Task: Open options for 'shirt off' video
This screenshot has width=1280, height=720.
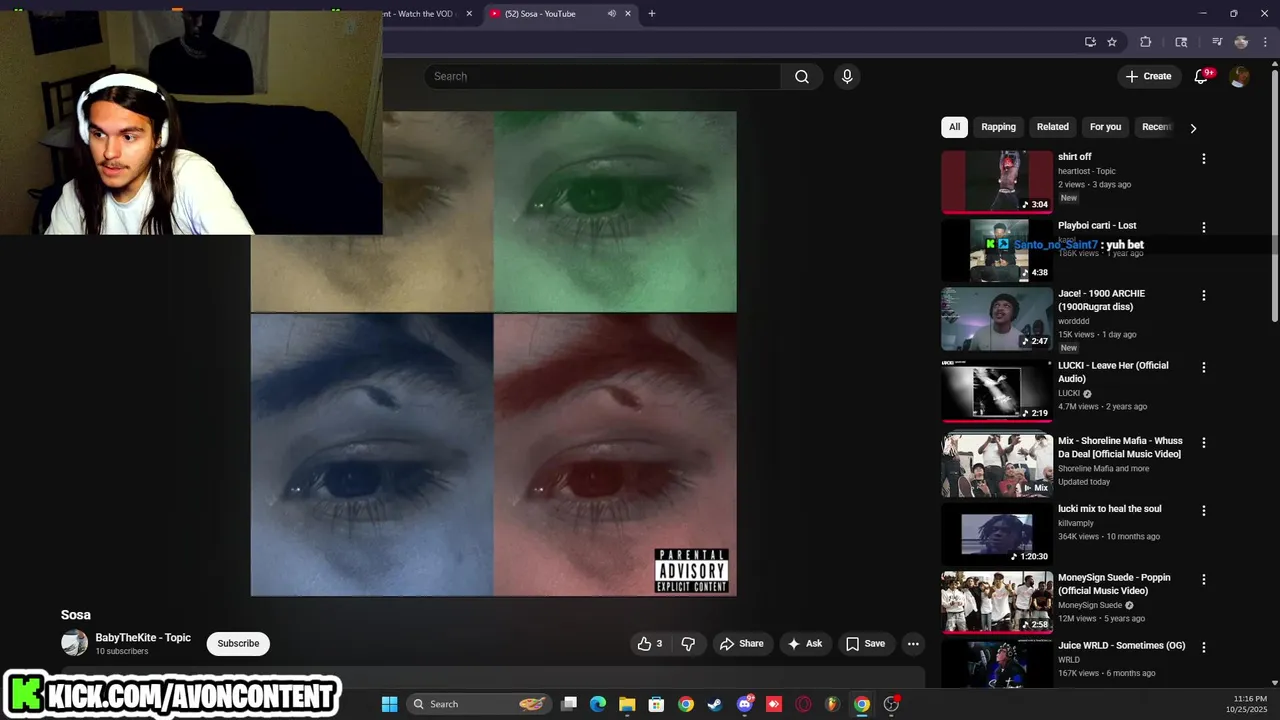Action: pyautogui.click(x=1204, y=159)
